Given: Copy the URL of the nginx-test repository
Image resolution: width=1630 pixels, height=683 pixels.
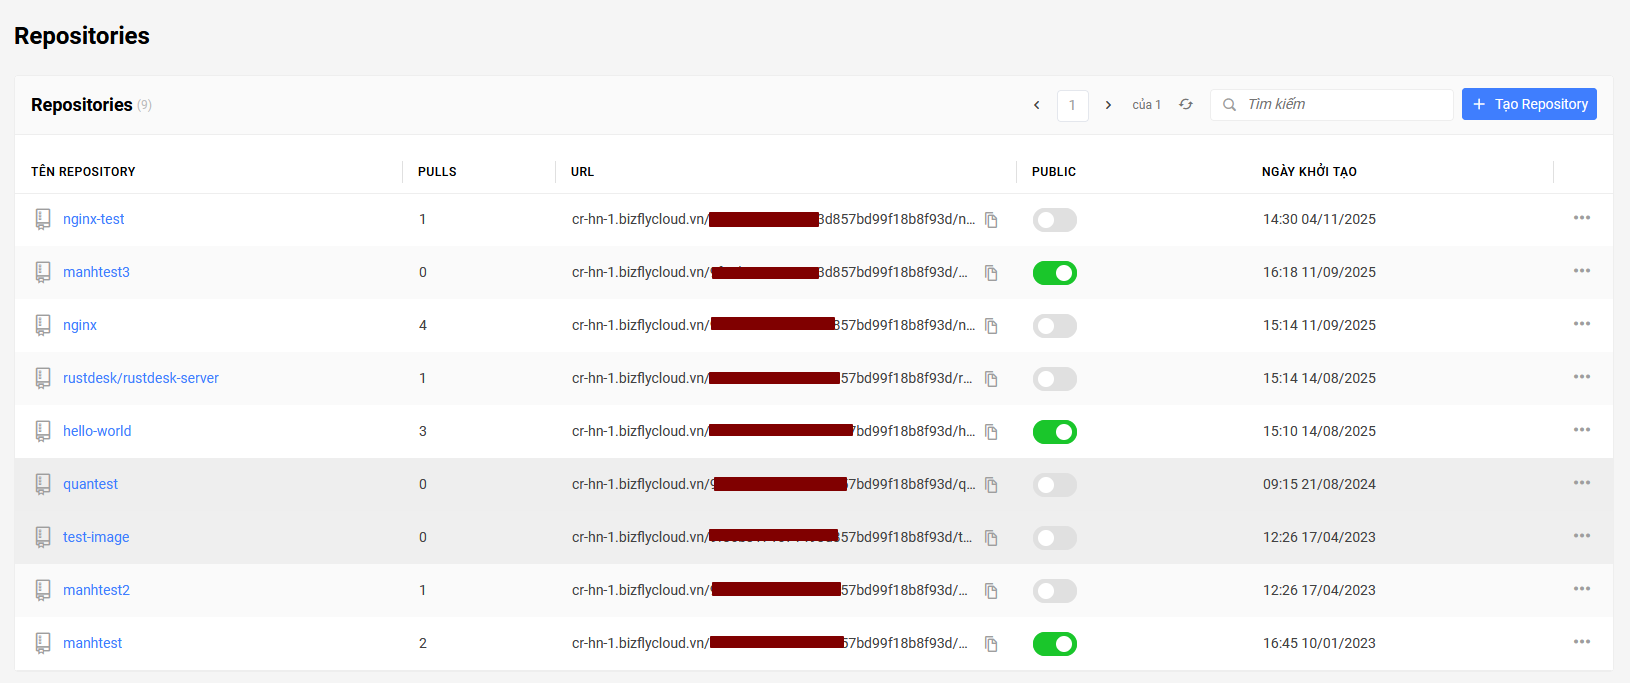Looking at the screenshot, I should tap(991, 220).
